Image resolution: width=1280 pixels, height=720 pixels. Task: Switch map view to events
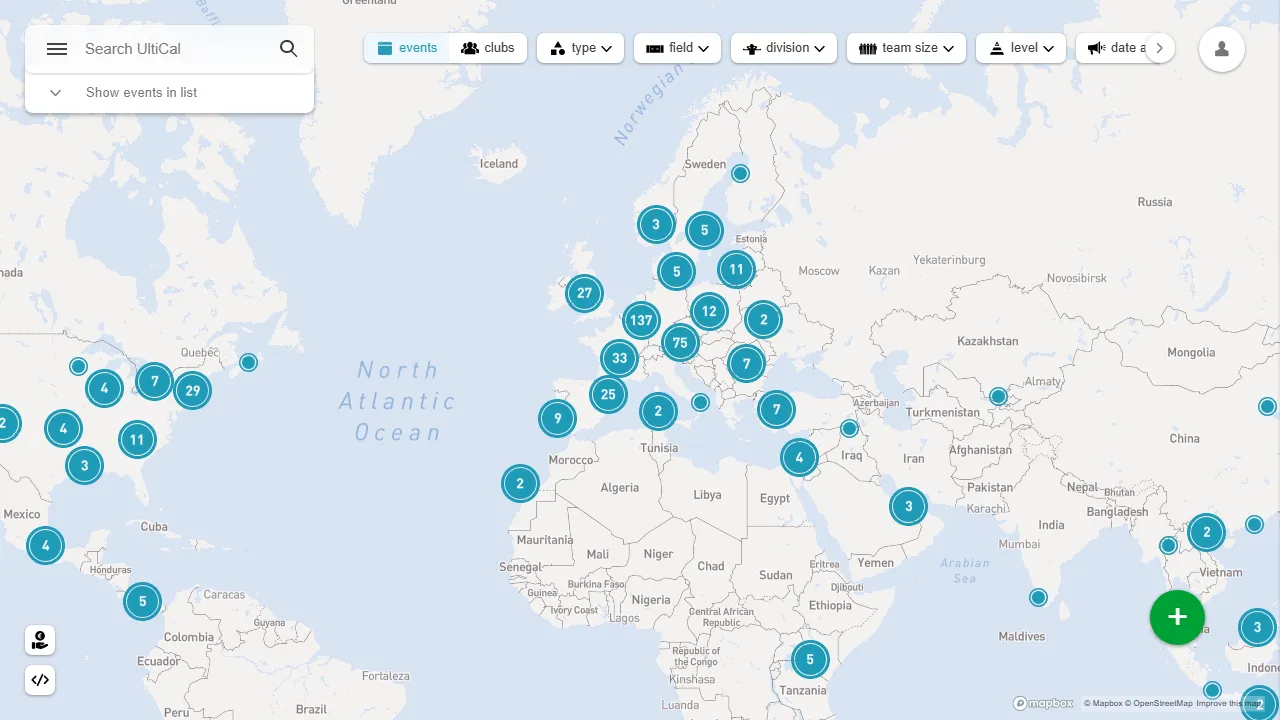[x=407, y=48]
